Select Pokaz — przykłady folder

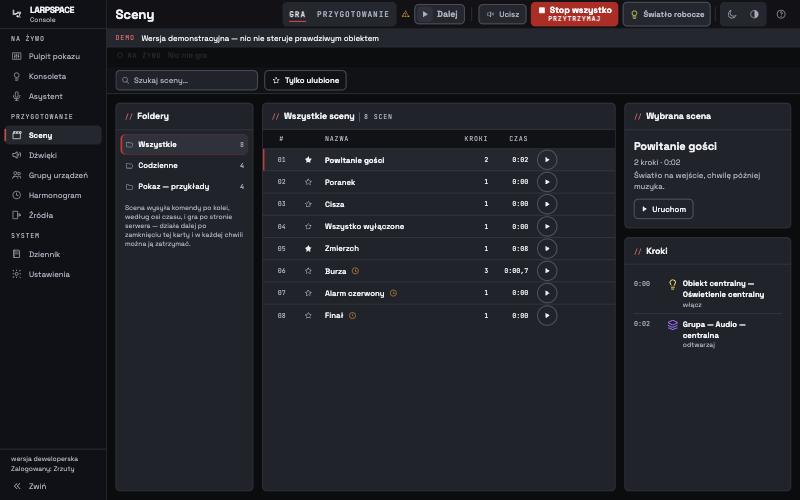pos(184,186)
